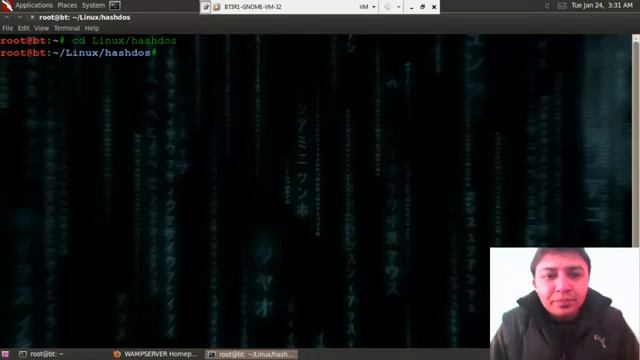Screen dimensions: 640x360
Task: Launch terminal from top panel icon
Action: 115,6
